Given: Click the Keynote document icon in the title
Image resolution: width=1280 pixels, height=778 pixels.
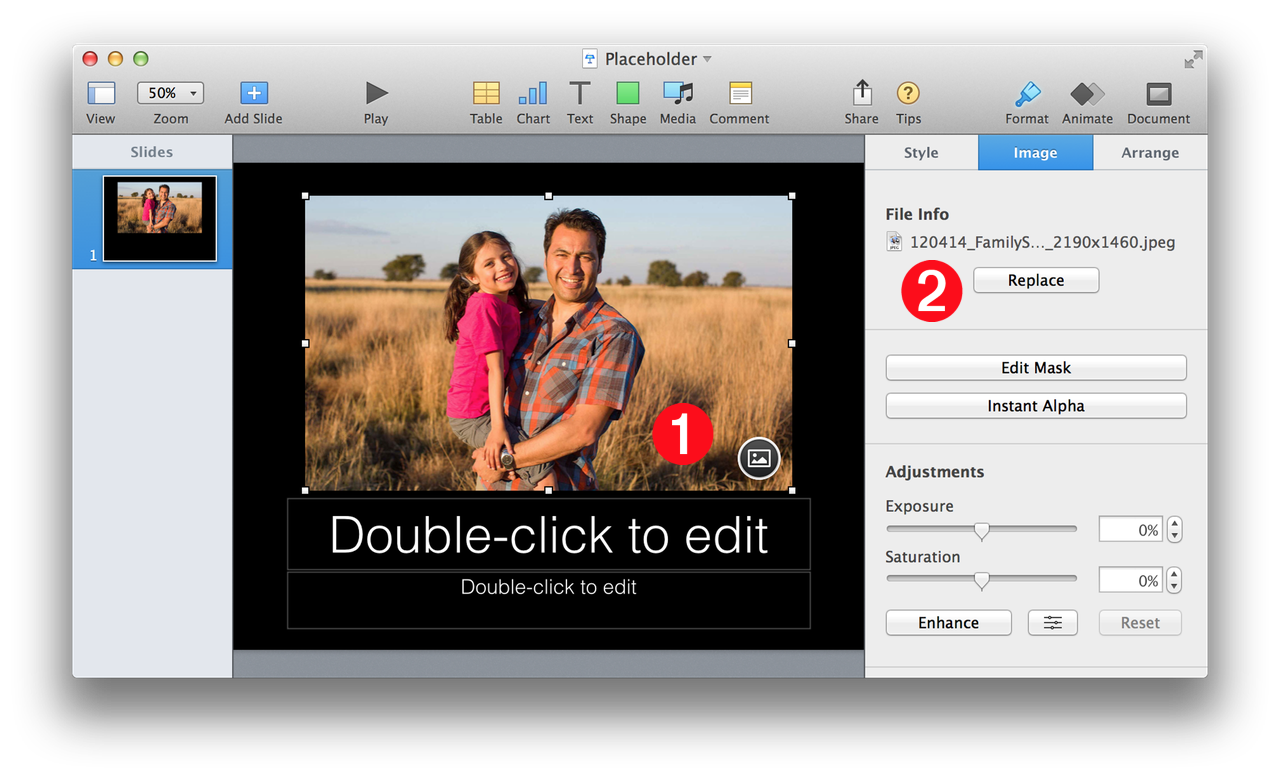Looking at the screenshot, I should (590, 59).
